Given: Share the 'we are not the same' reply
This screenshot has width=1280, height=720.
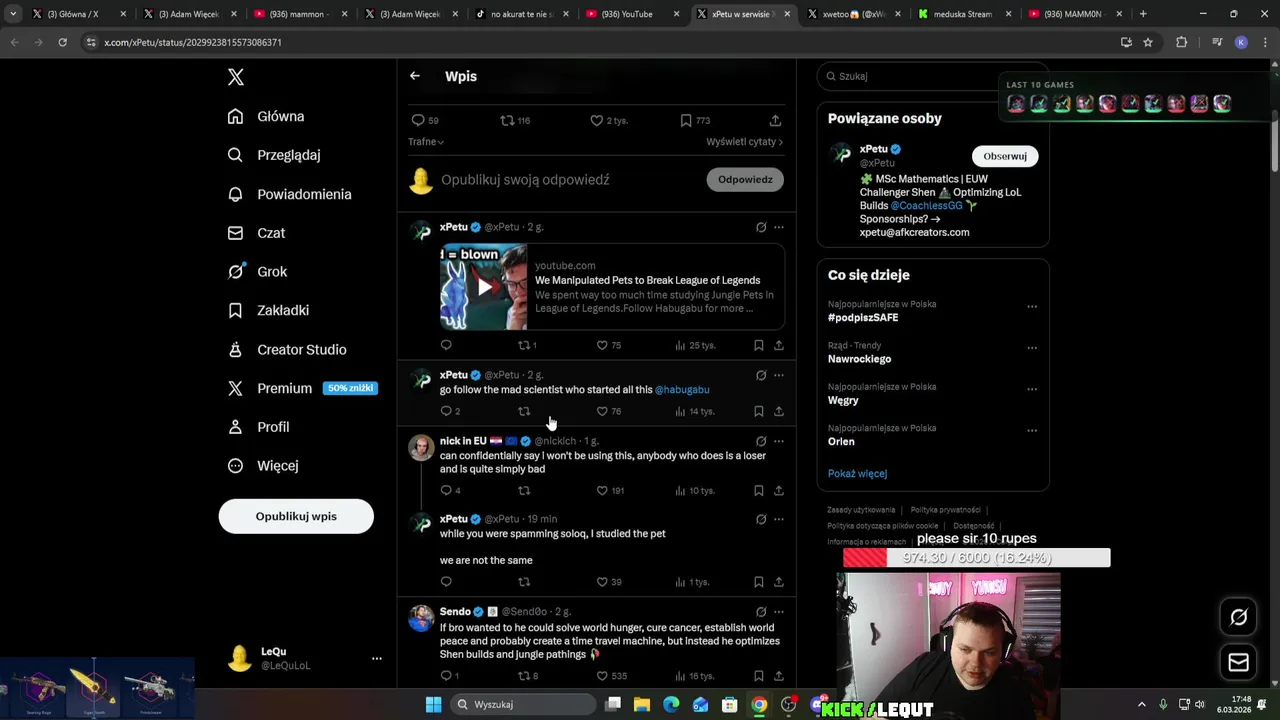Looking at the screenshot, I should click(779, 582).
